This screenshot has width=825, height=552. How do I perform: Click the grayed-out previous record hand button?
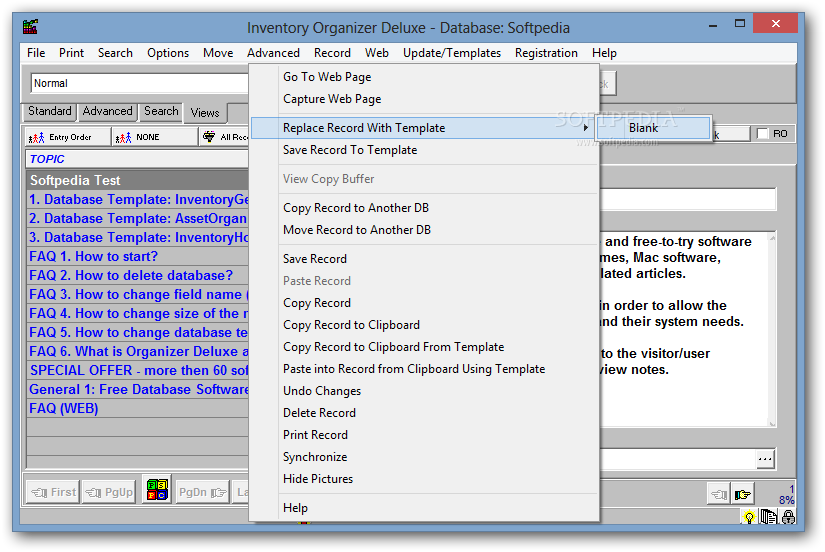click(x=719, y=494)
